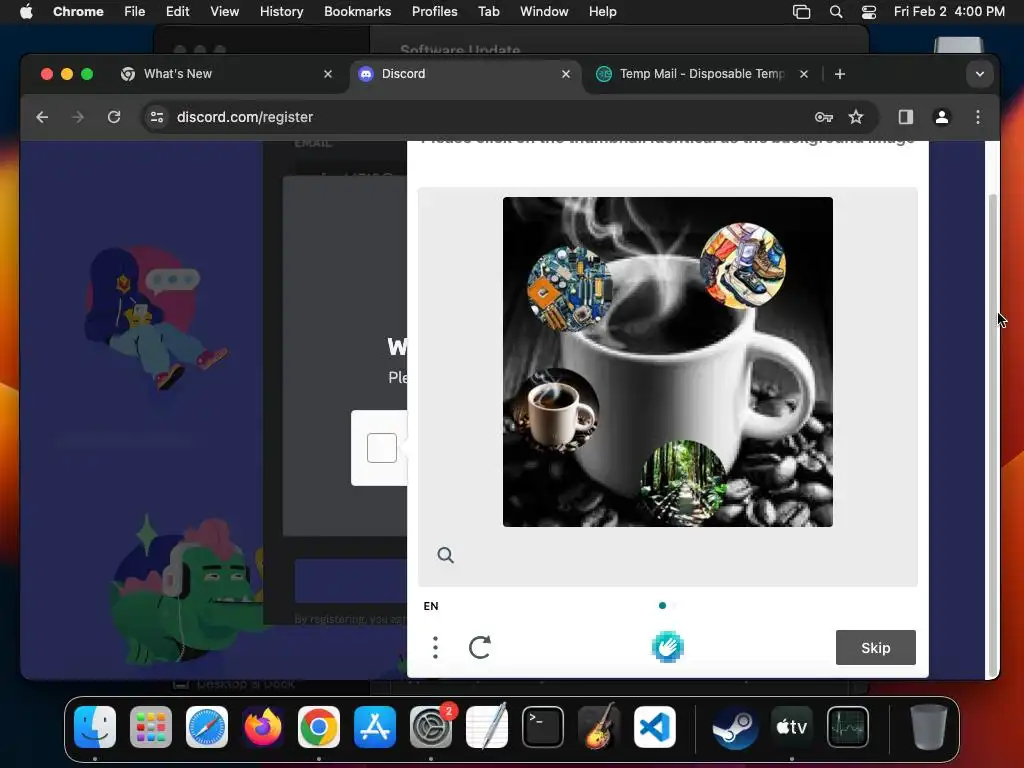Open the Tab menu
Screen dimensions: 1024x768
click(x=488, y=11)
